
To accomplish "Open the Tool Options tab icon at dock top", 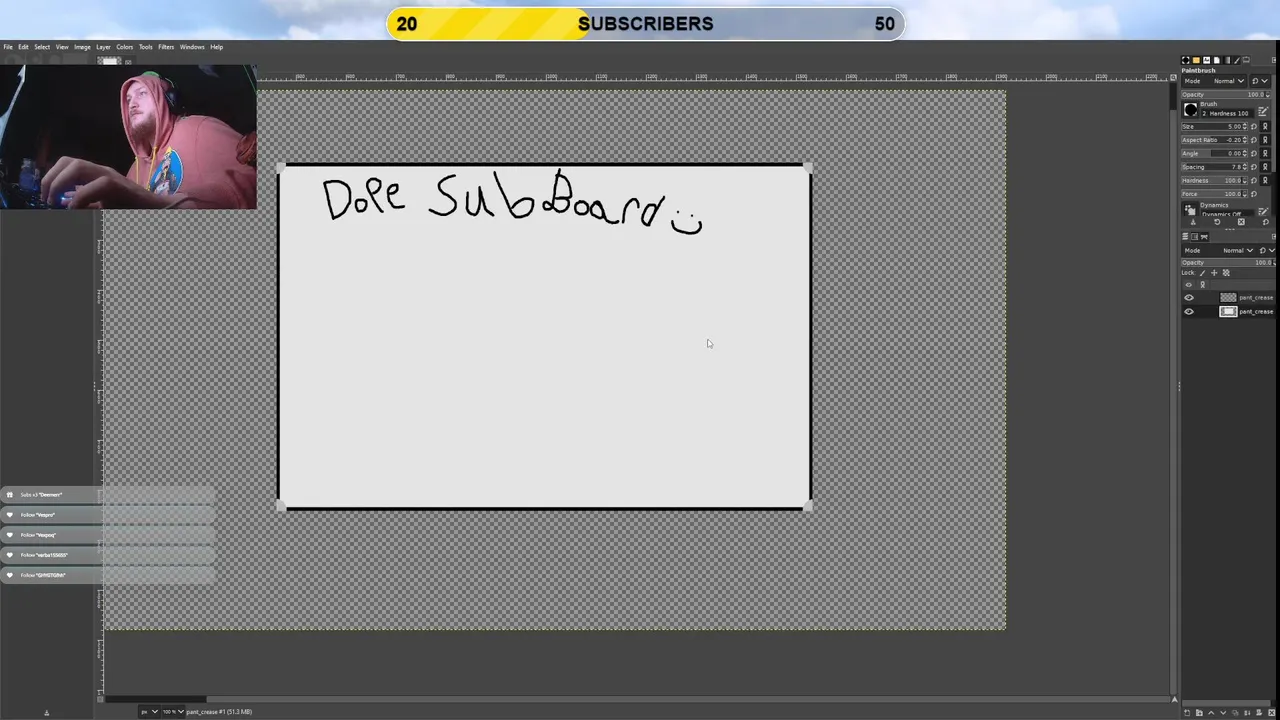I will click(x=1246, y=60).
